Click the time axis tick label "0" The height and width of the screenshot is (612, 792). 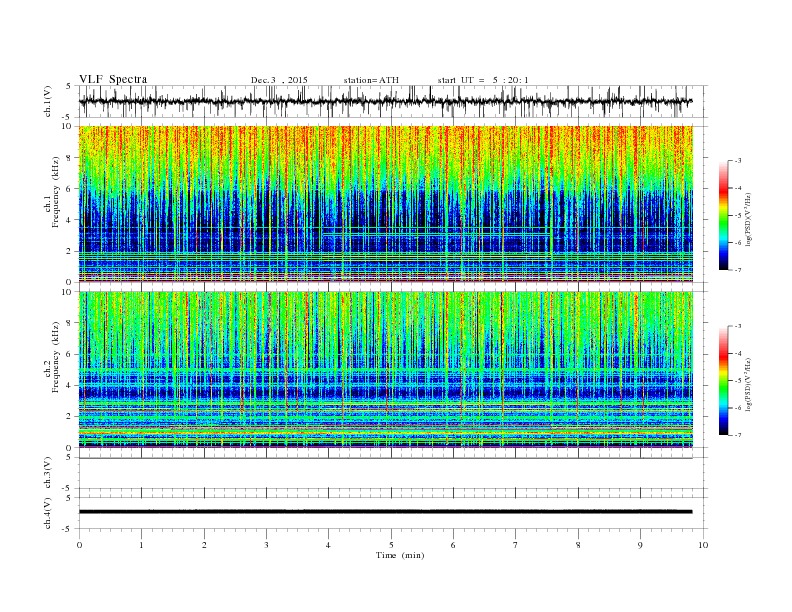click(x=79, y=545)
